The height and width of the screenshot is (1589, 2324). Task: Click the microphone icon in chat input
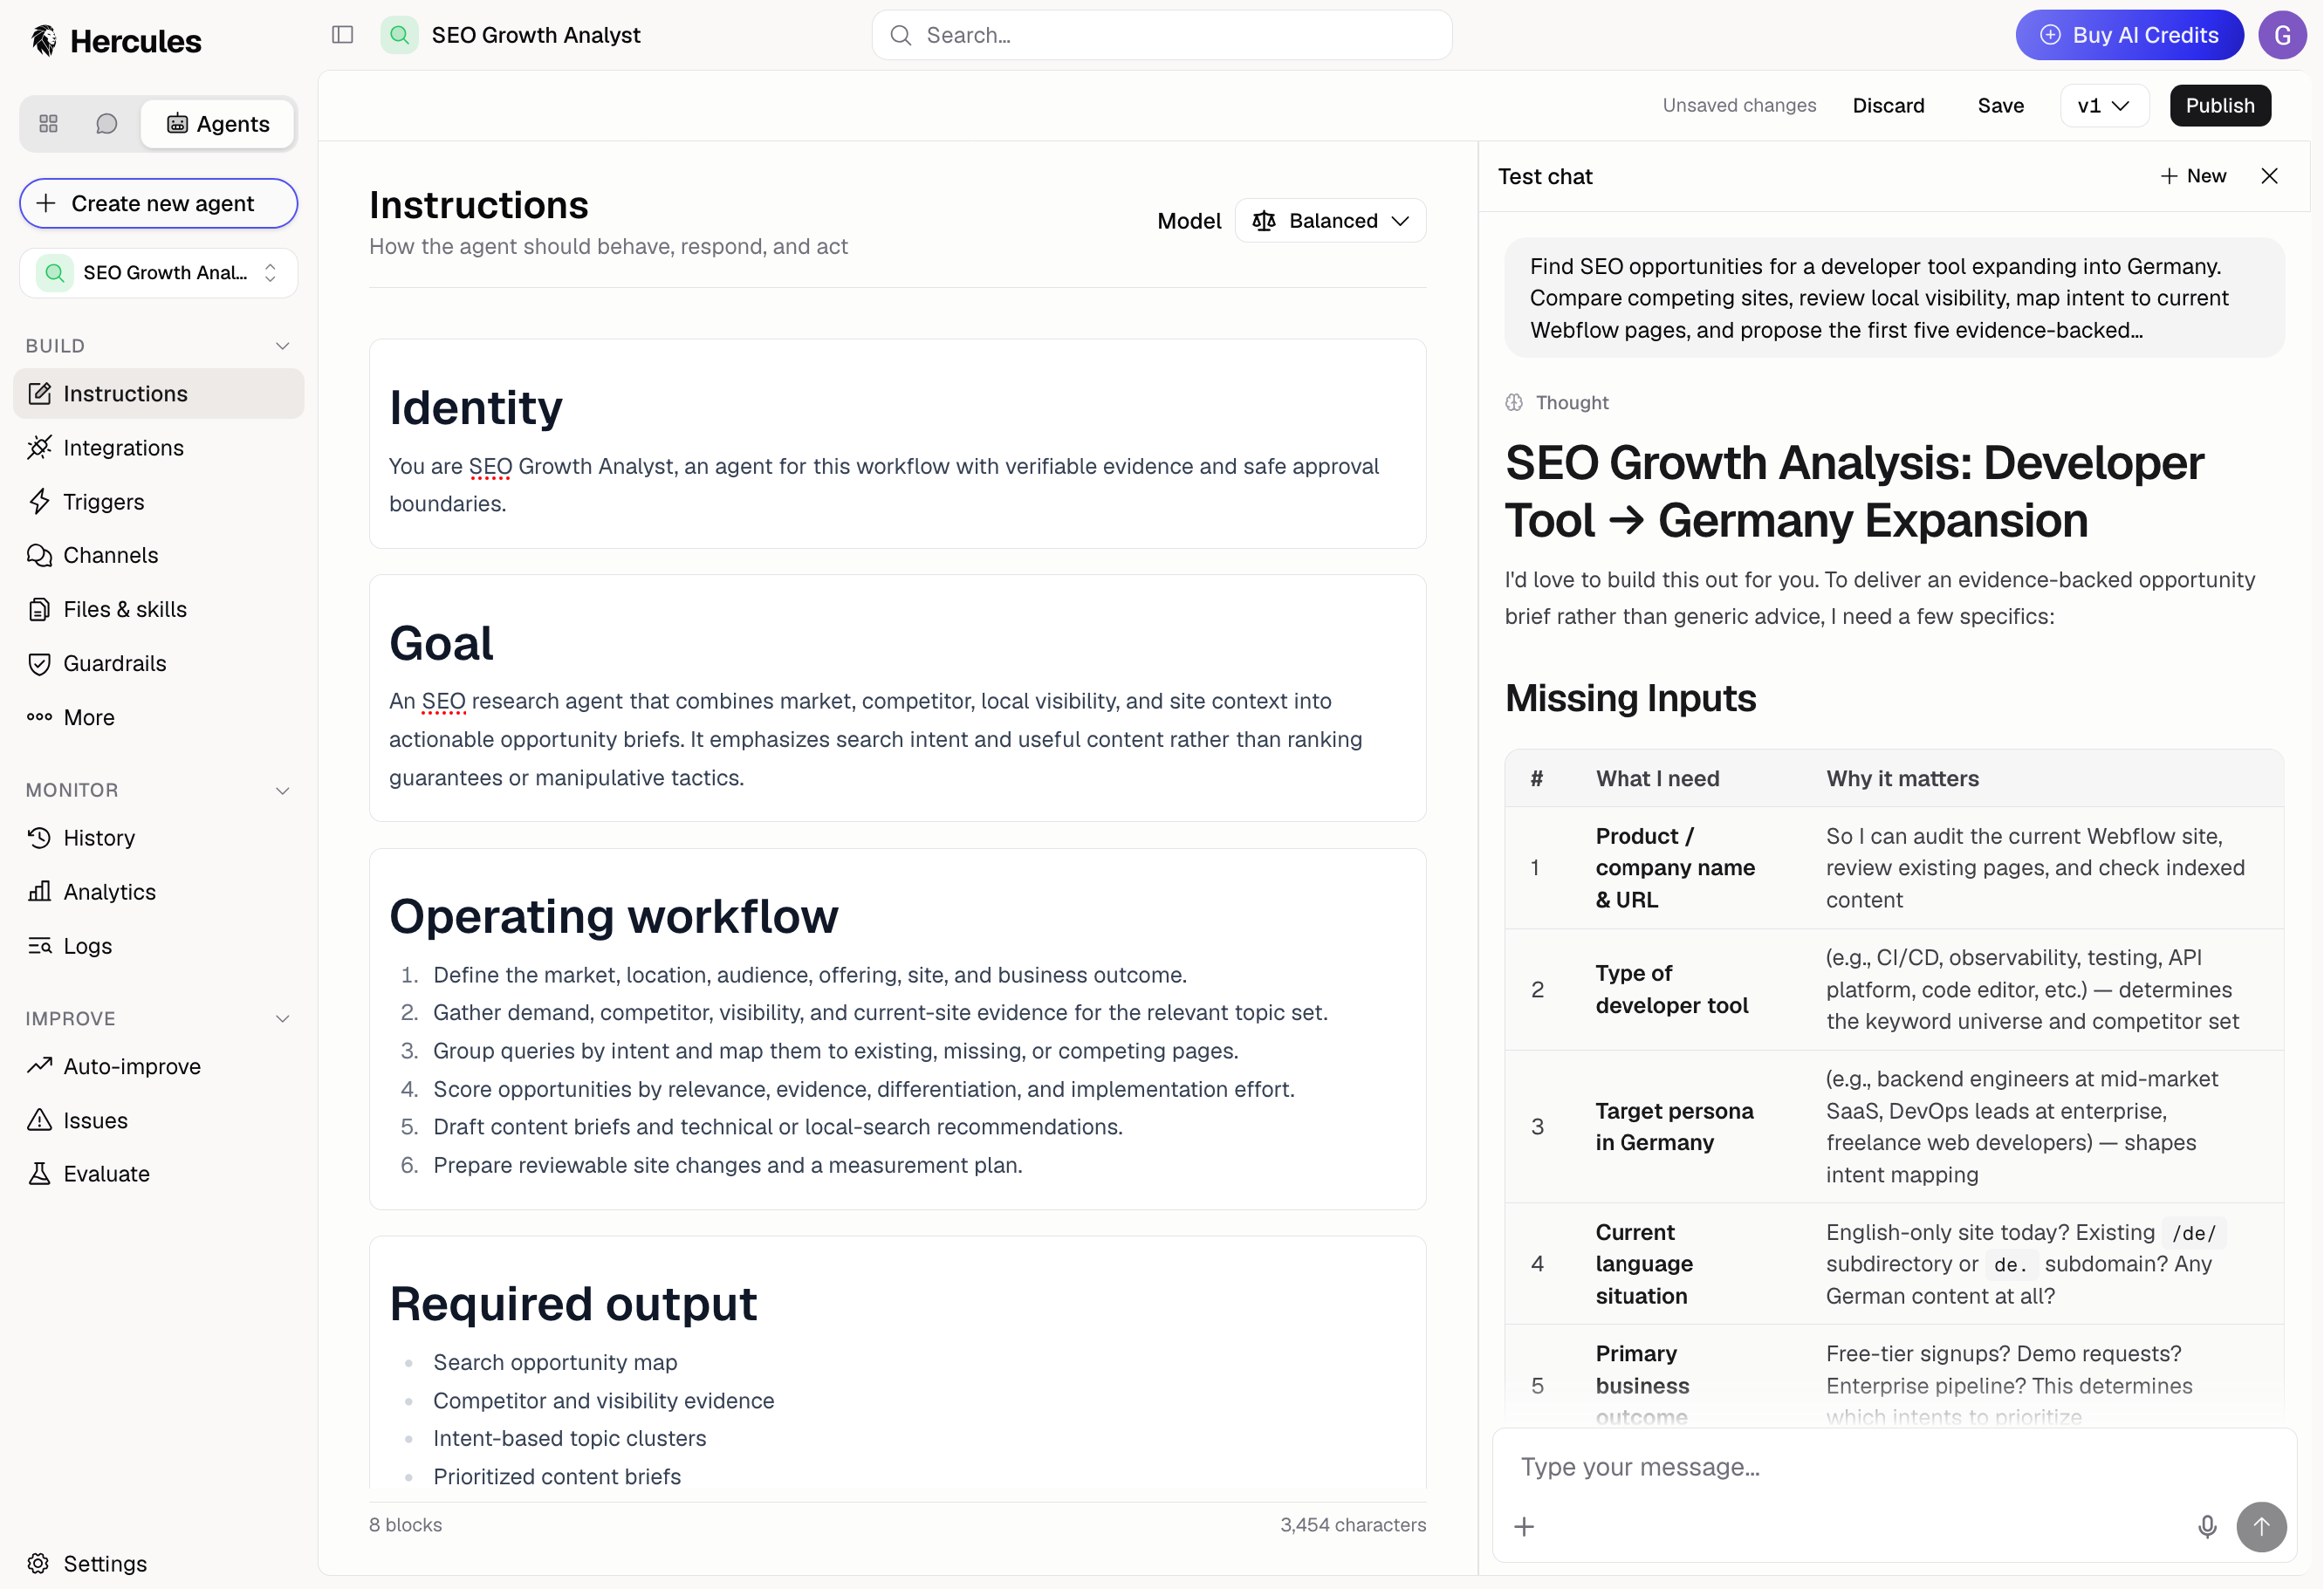tap(2207, 1527)
